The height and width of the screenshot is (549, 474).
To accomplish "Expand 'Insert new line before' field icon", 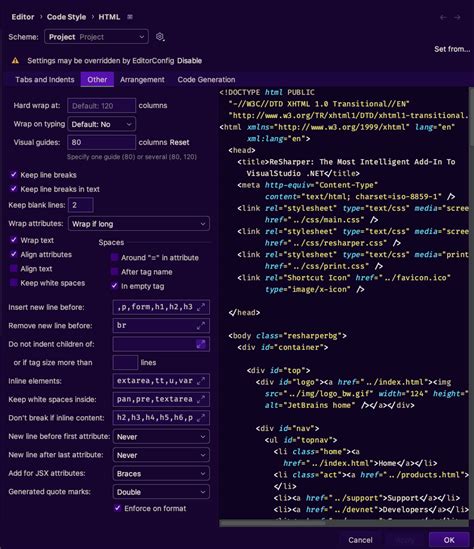I will click(x=201, y=307).
